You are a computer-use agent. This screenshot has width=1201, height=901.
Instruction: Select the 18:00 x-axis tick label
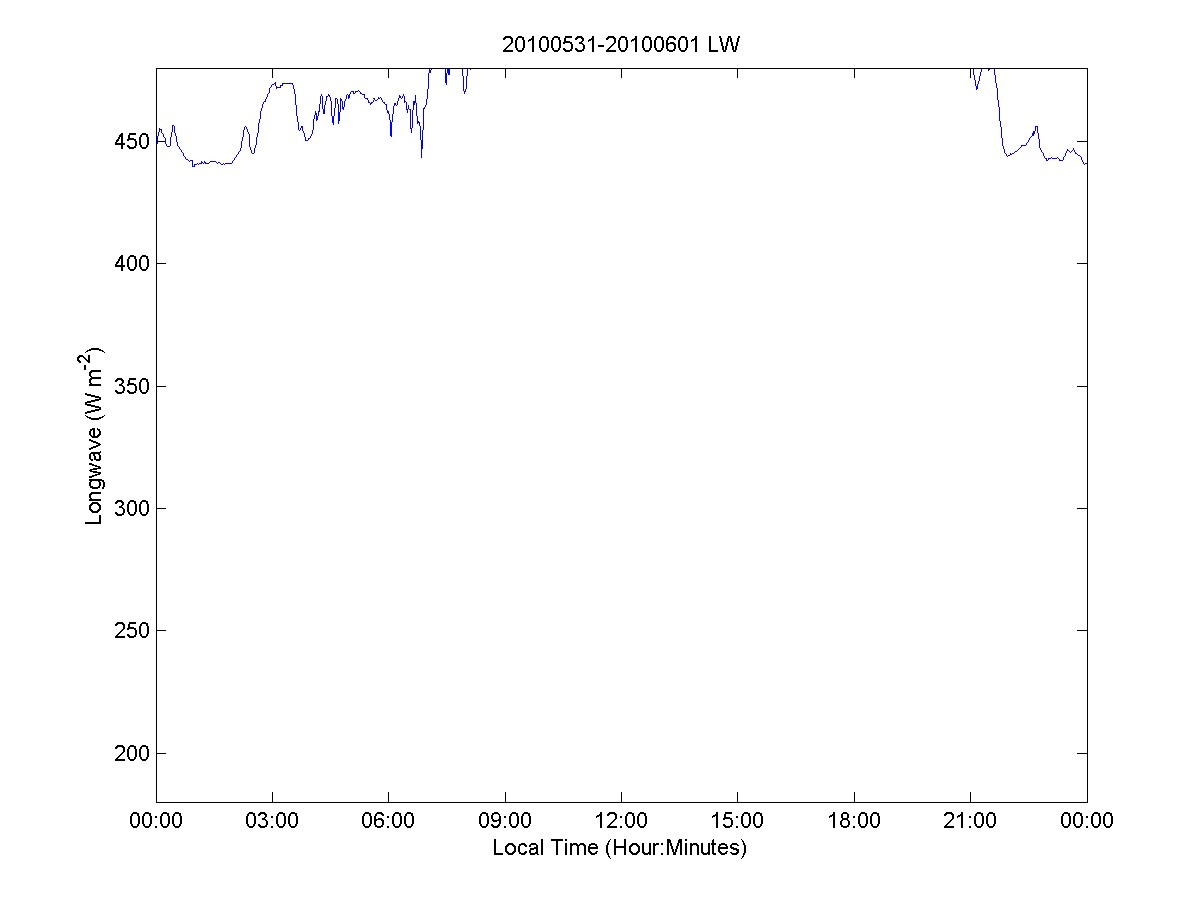point(854,822)
